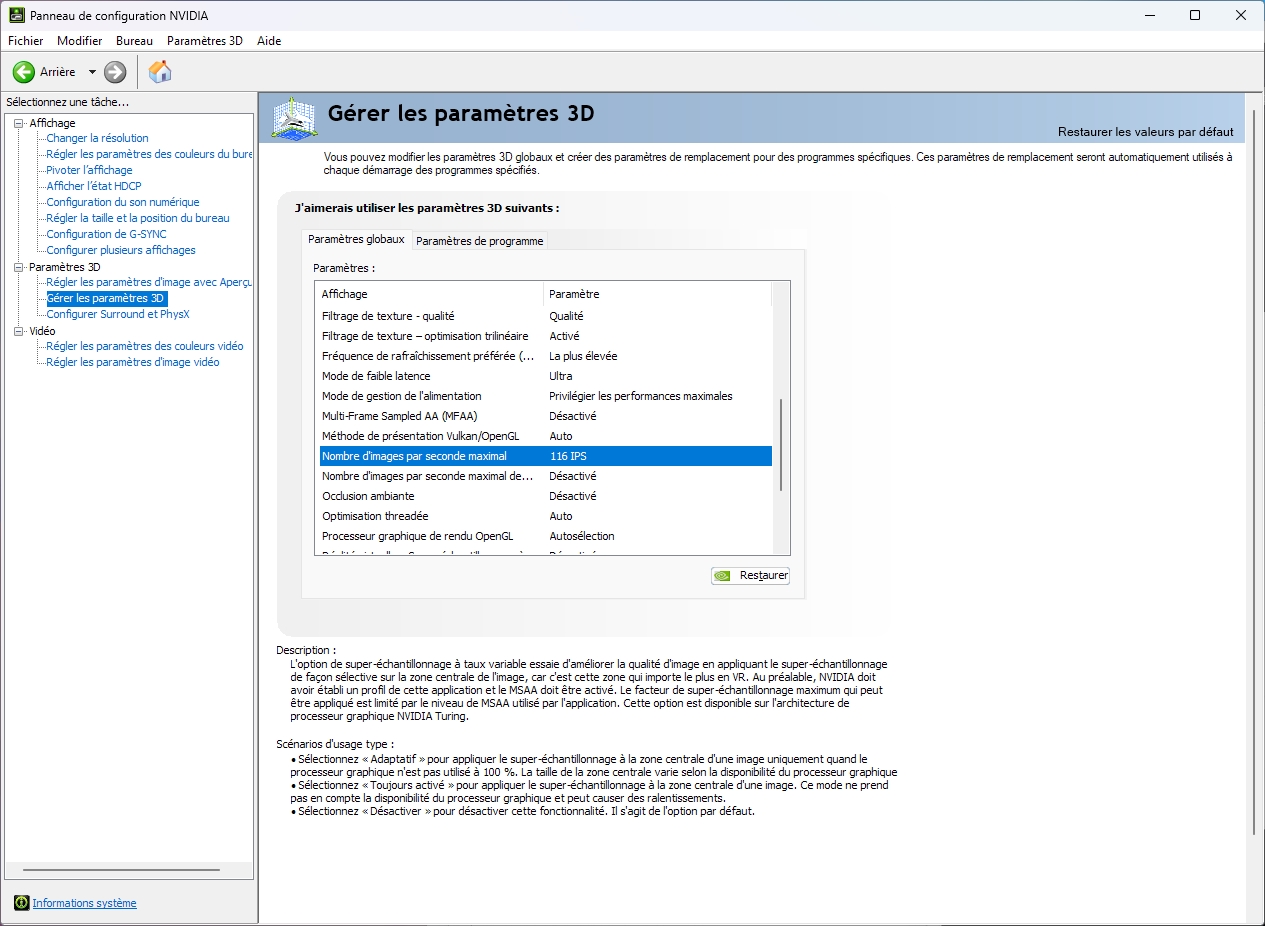Collapse the Affichage tree node
1265x926 pixels.
[x=18, y=123]
